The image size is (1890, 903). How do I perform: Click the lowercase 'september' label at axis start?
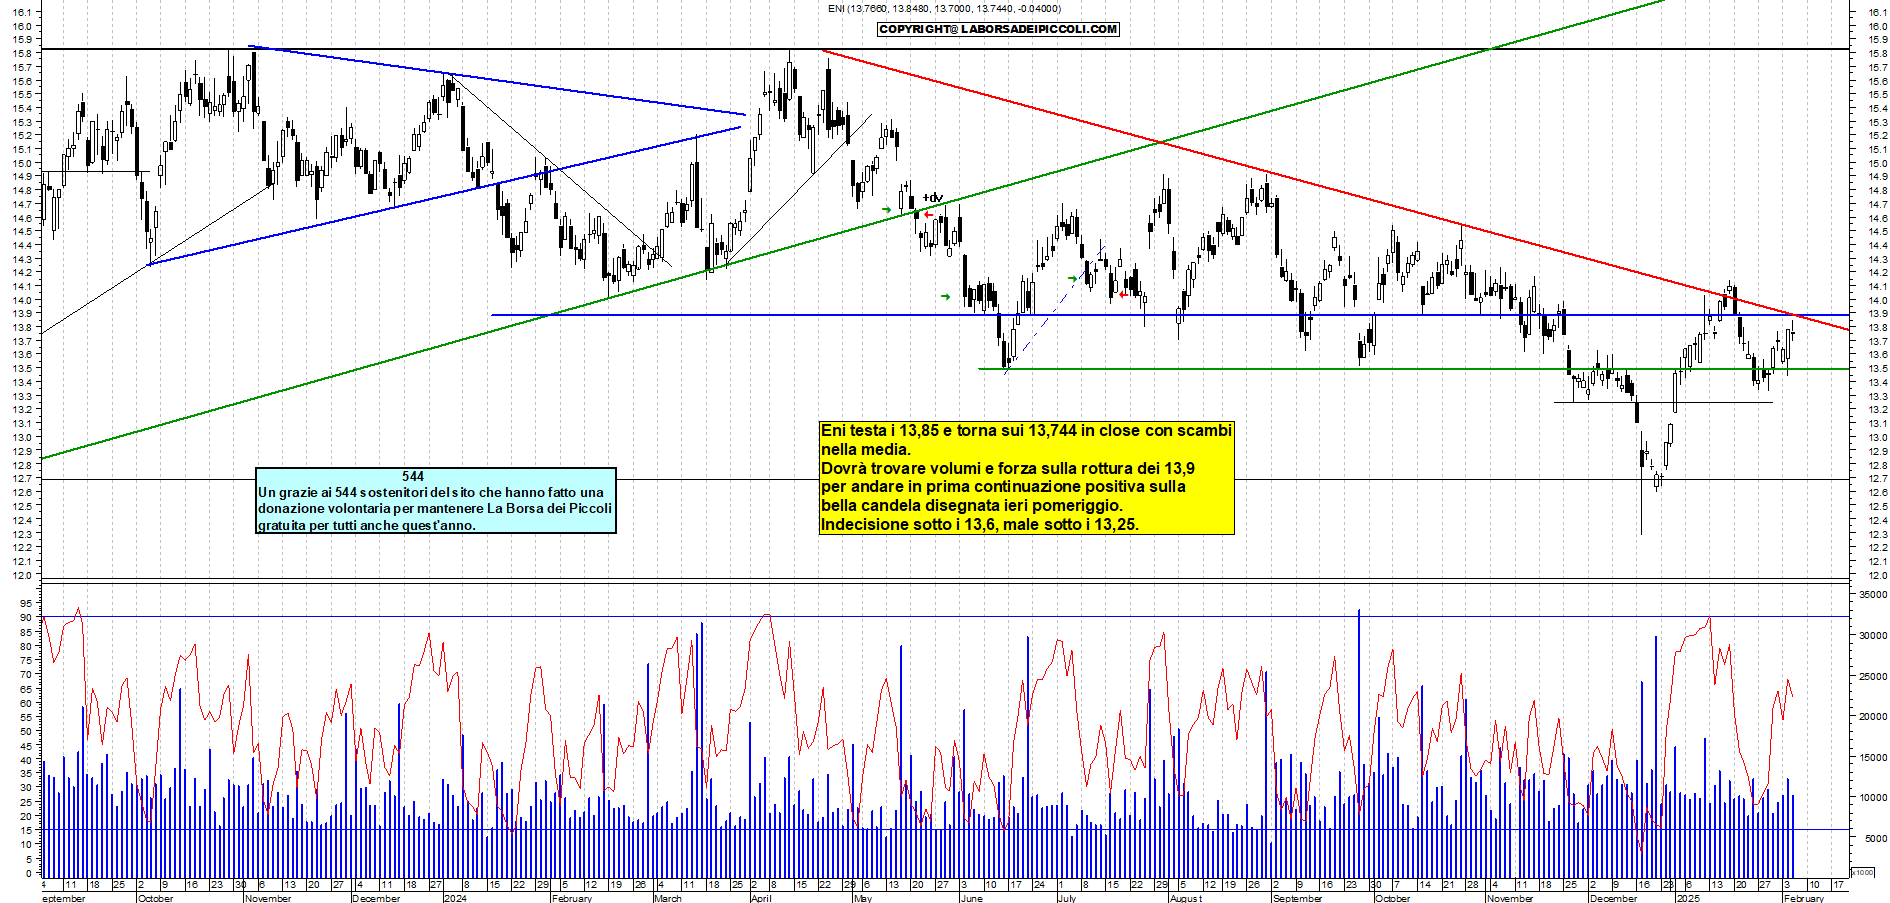point(64,898)
